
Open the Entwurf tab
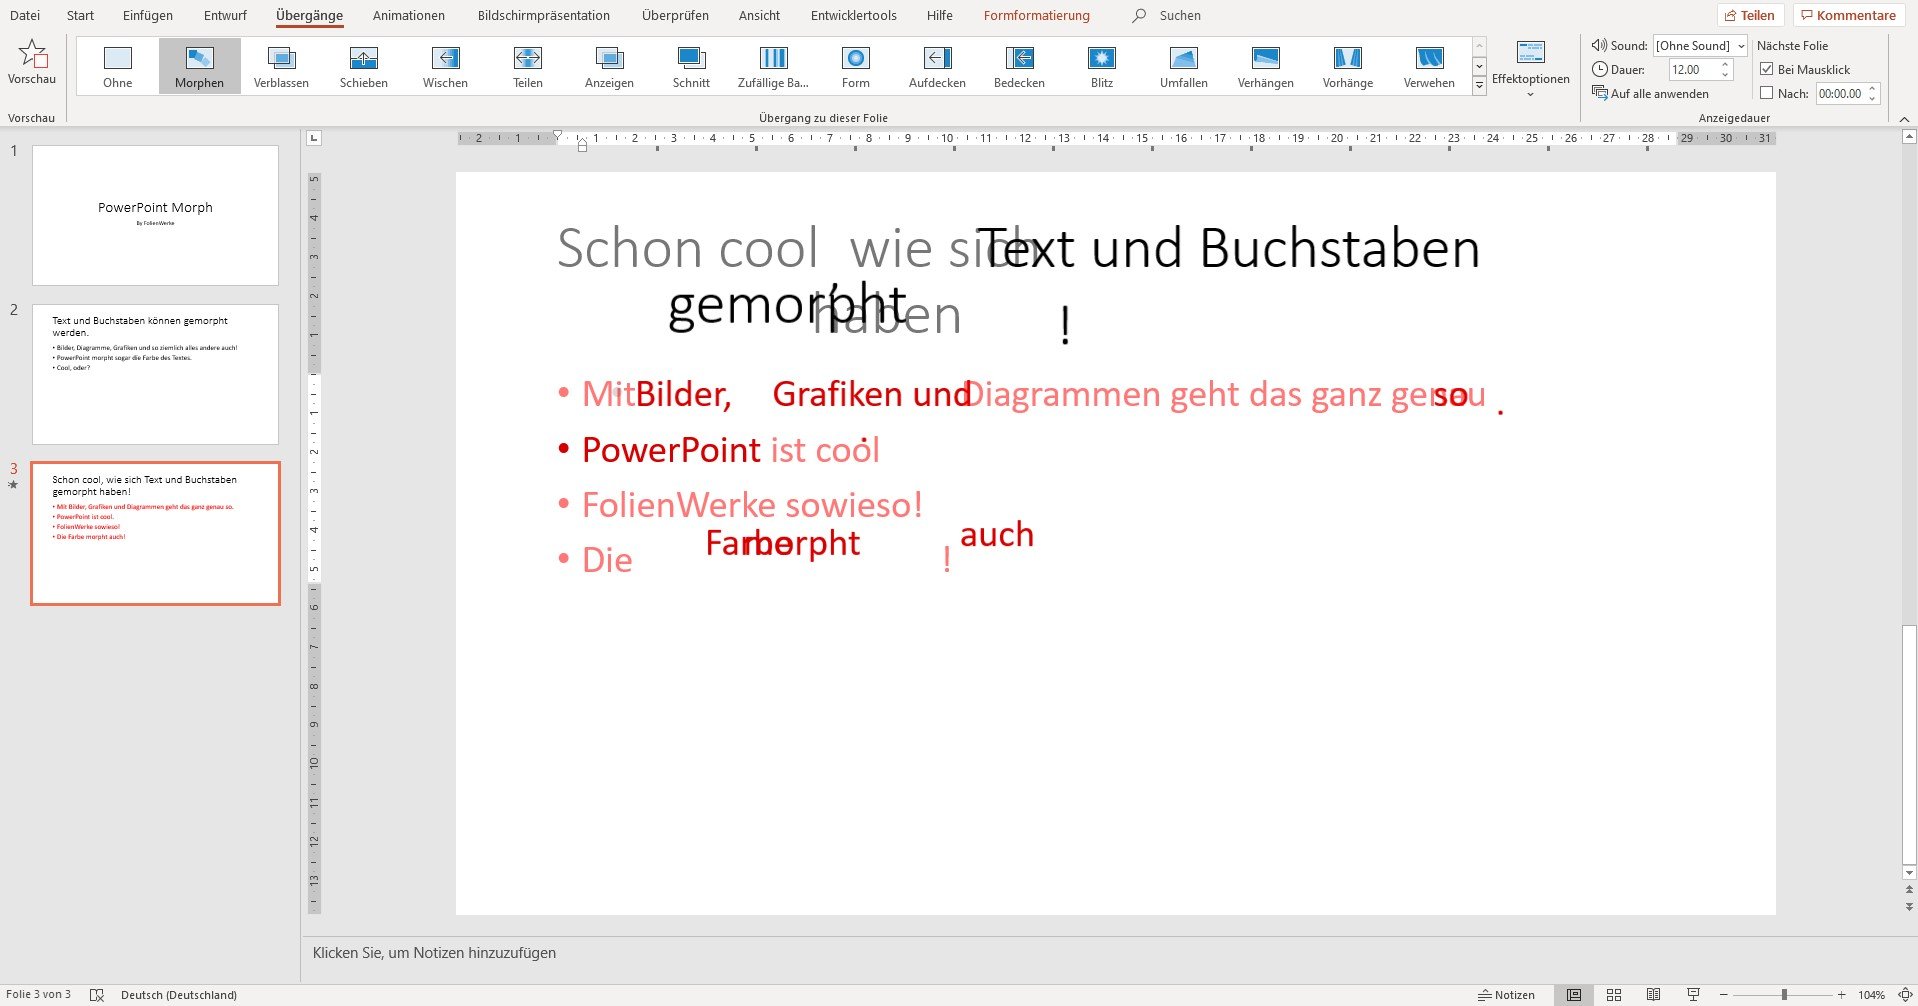pos(225,15)
